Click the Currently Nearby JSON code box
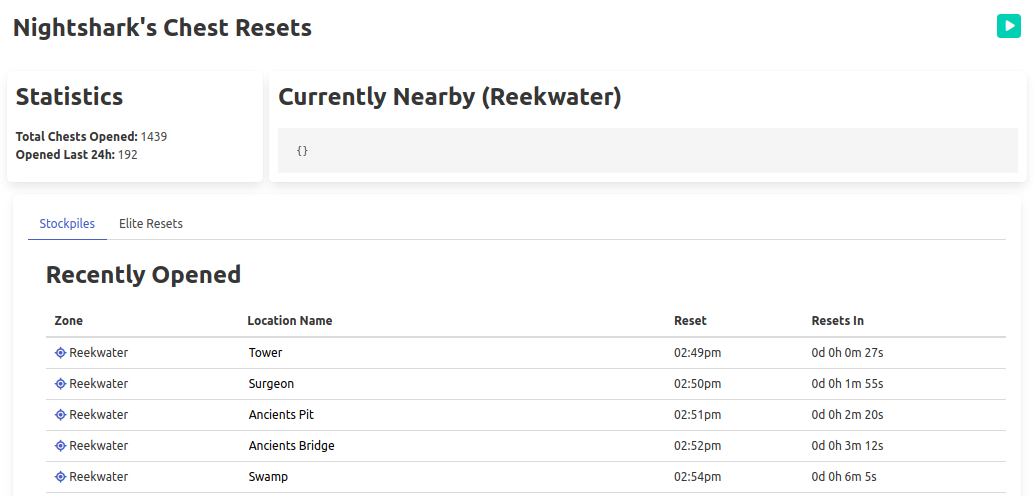 647,151
